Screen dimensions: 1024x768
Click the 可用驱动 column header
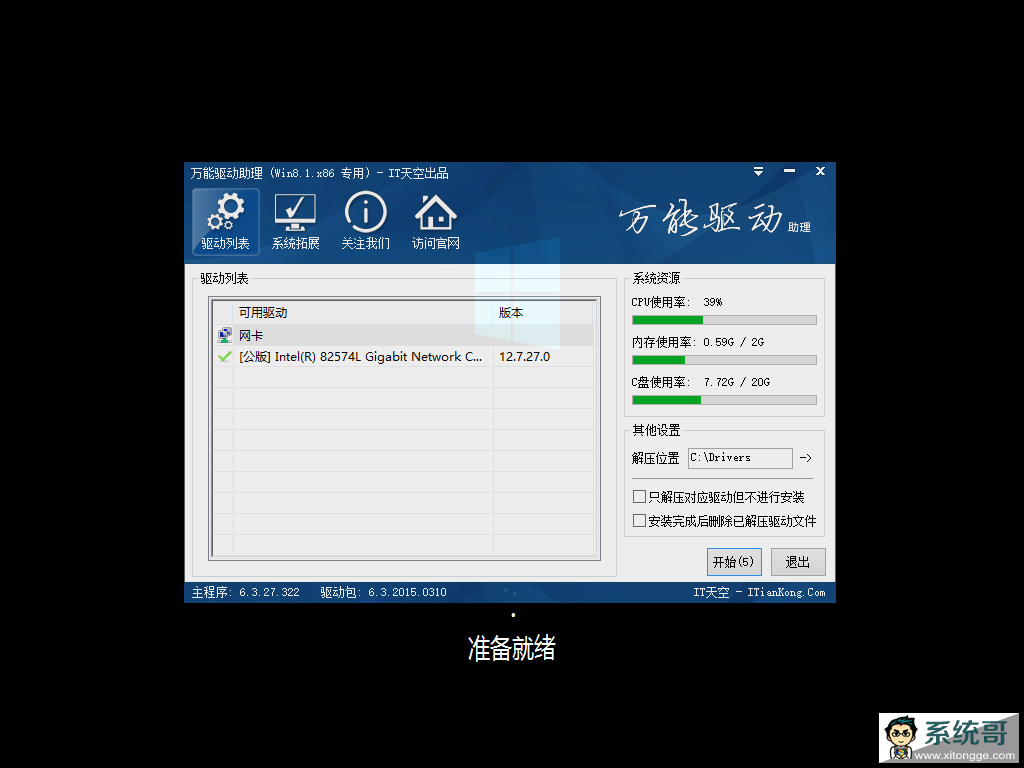click(362, 313)
